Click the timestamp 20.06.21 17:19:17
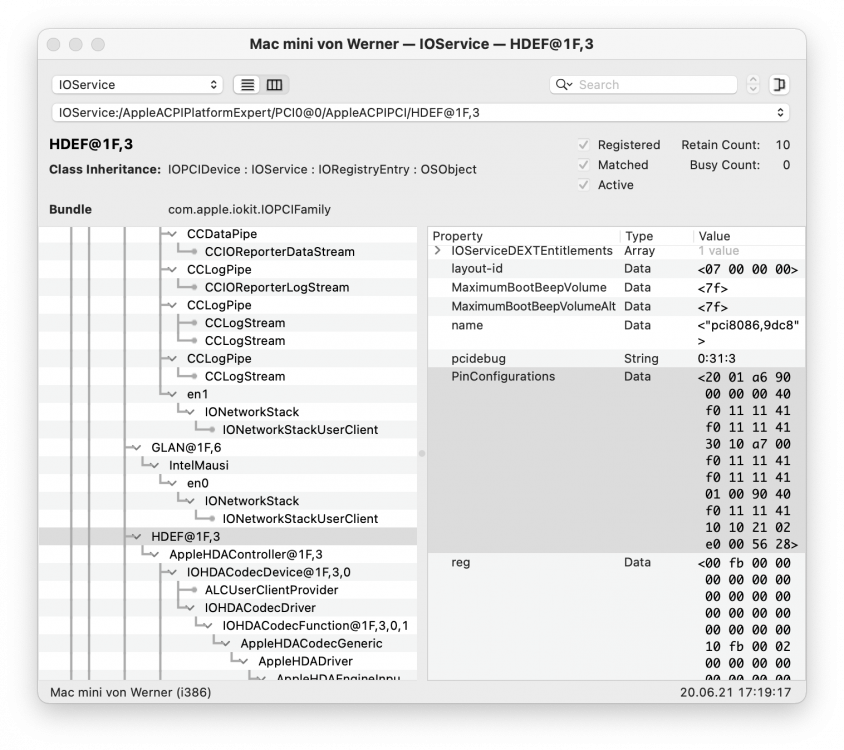The image size is (844, 750). (x=735, y=692)
